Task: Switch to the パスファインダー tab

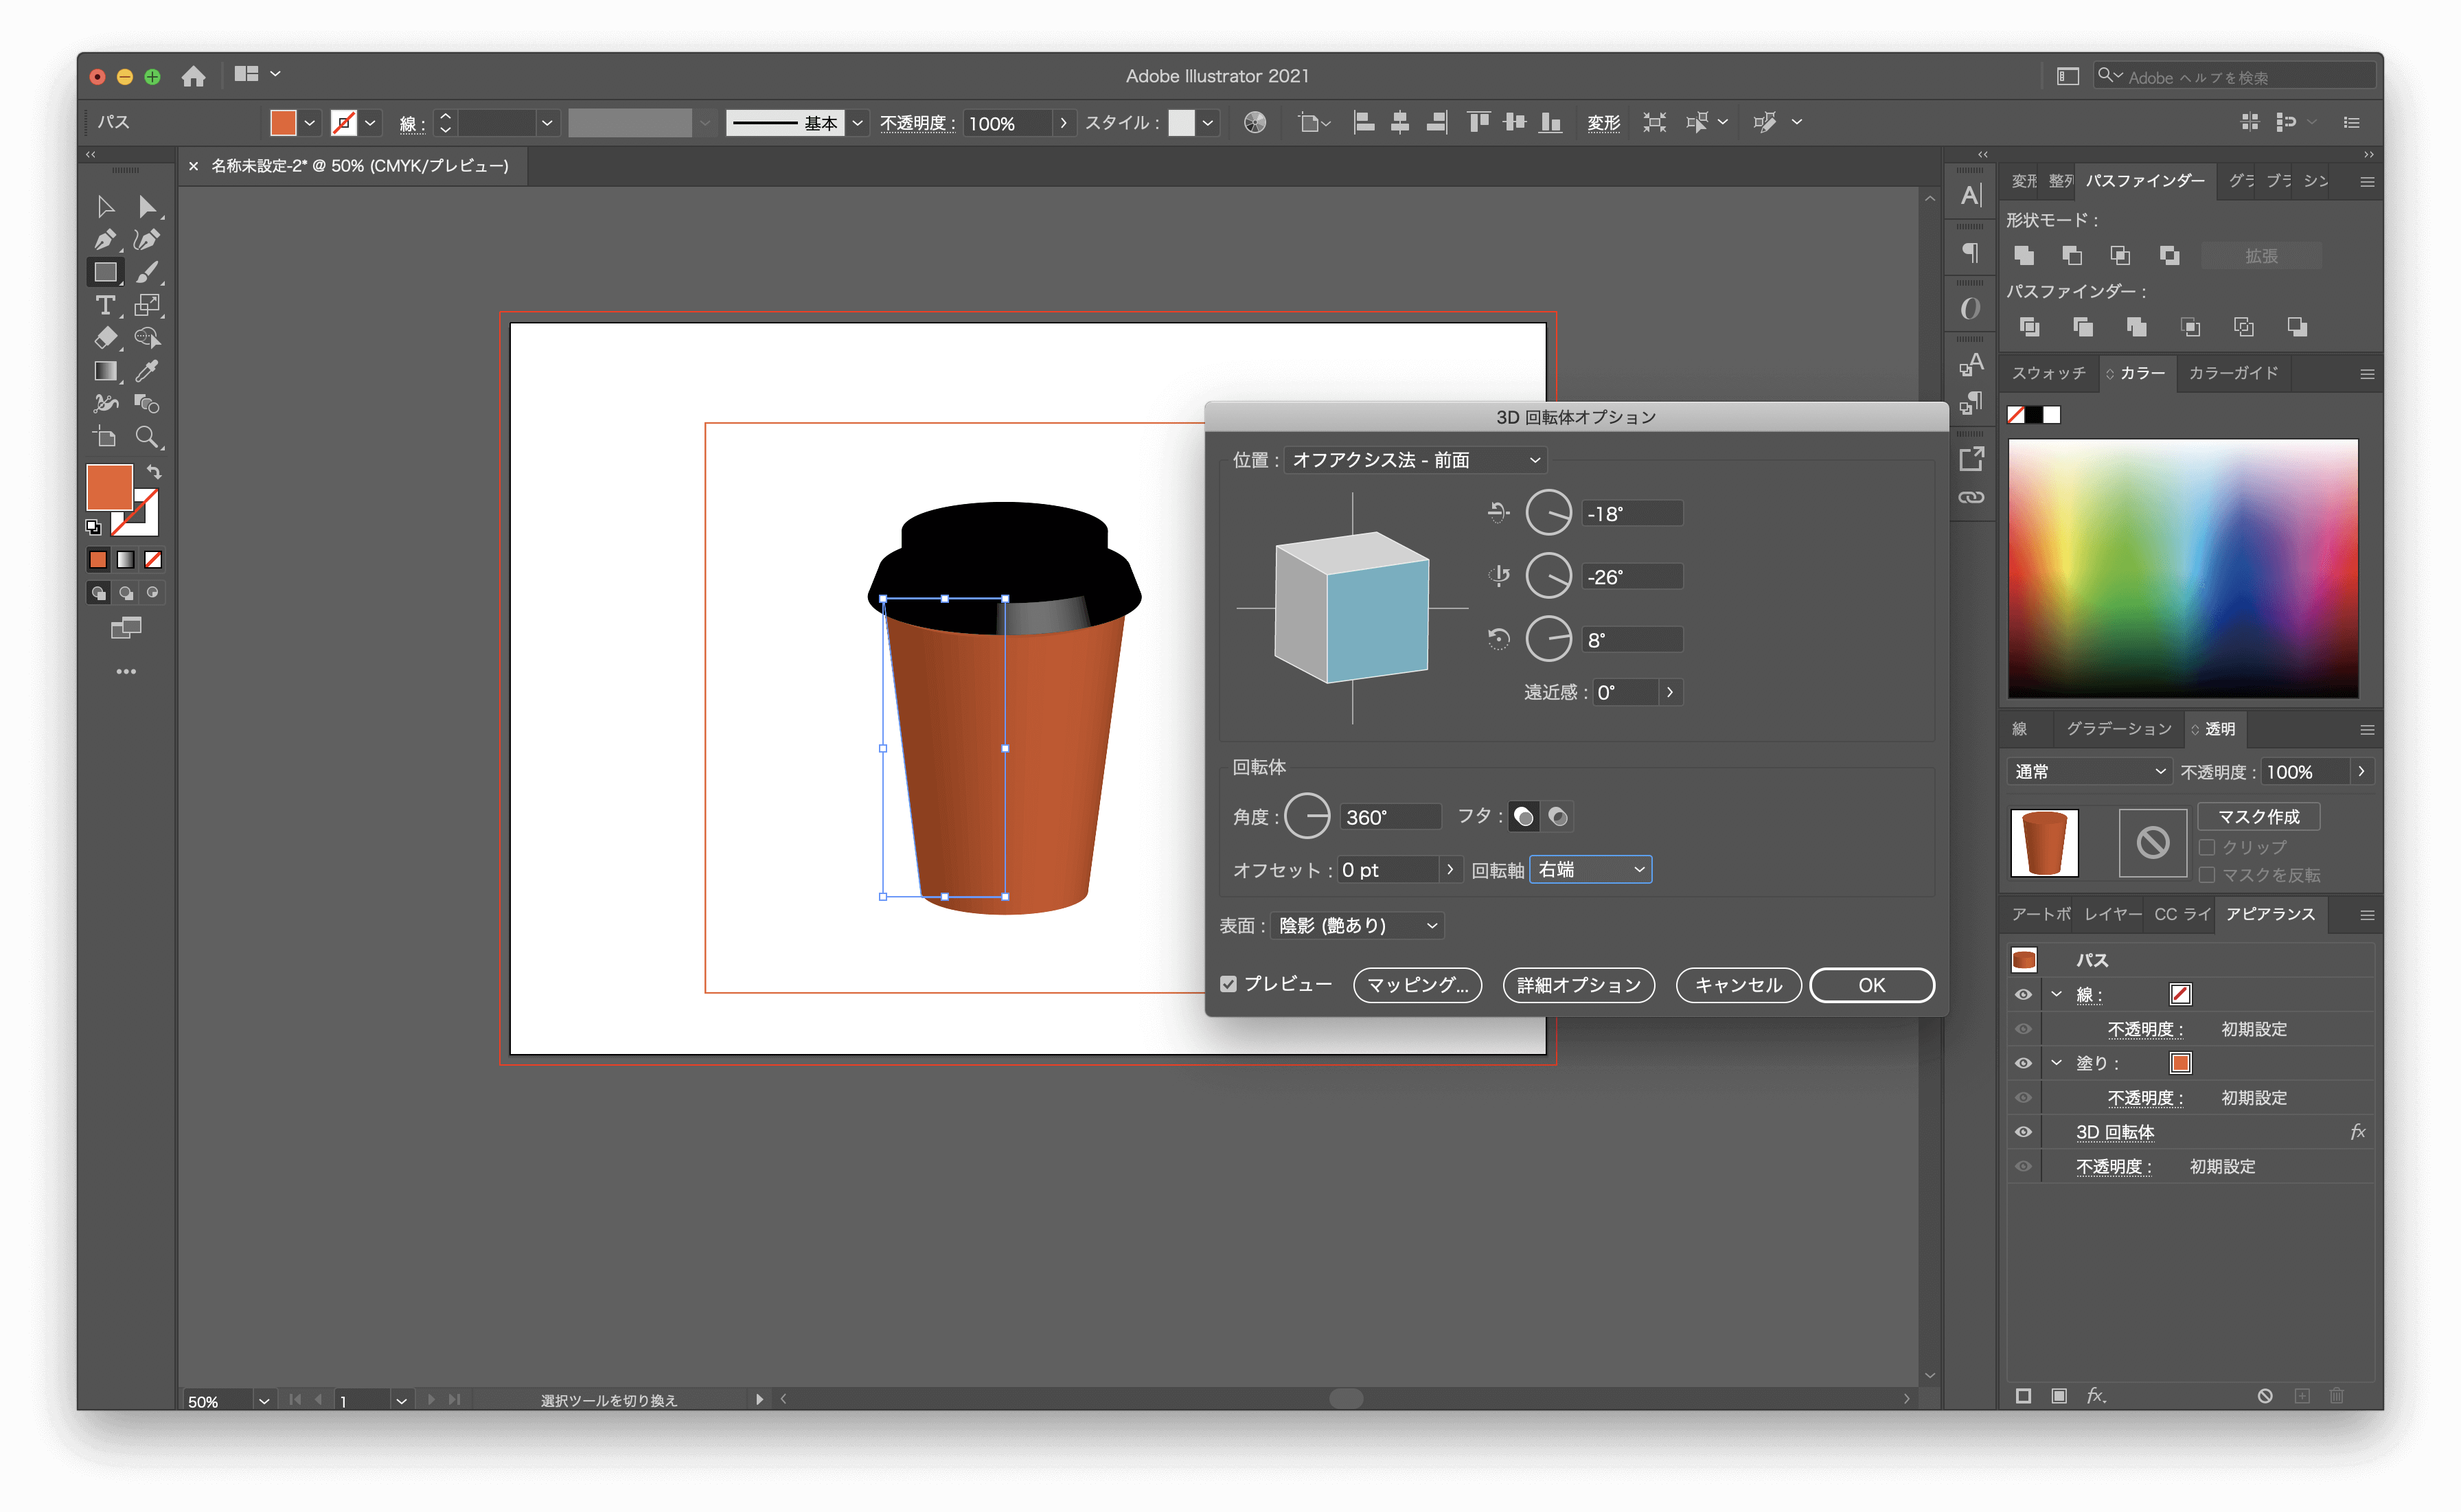Action: [x=2144, y=181]
